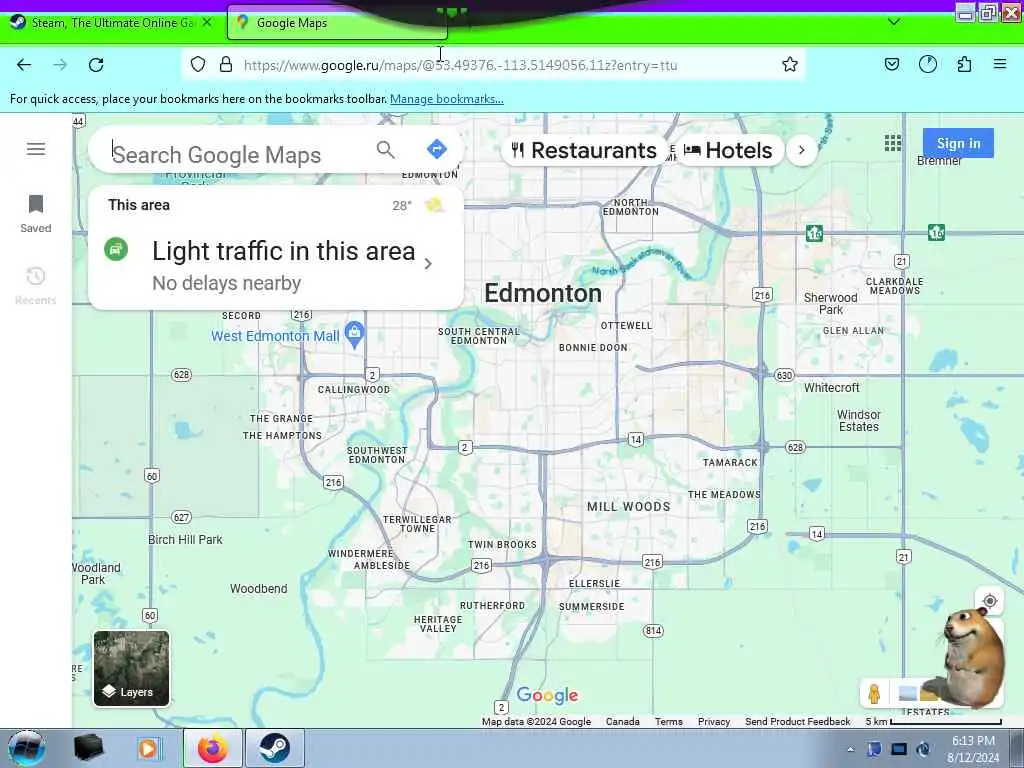This screenshot has height=768, width=1024.
Task: Click the Restaurants category chip
Action: [584, 150]
